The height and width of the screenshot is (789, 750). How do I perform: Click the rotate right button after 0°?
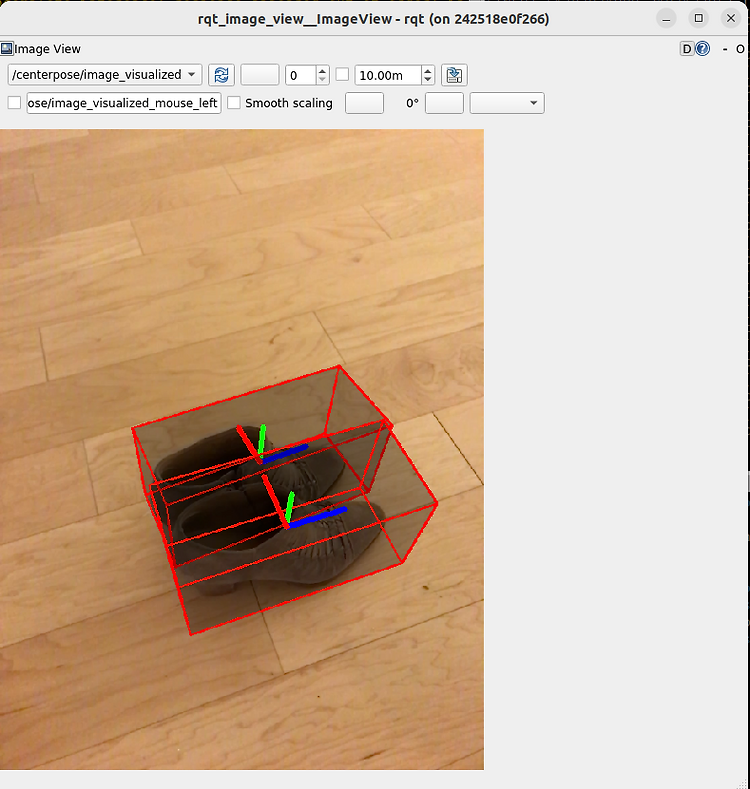point(444,103)
